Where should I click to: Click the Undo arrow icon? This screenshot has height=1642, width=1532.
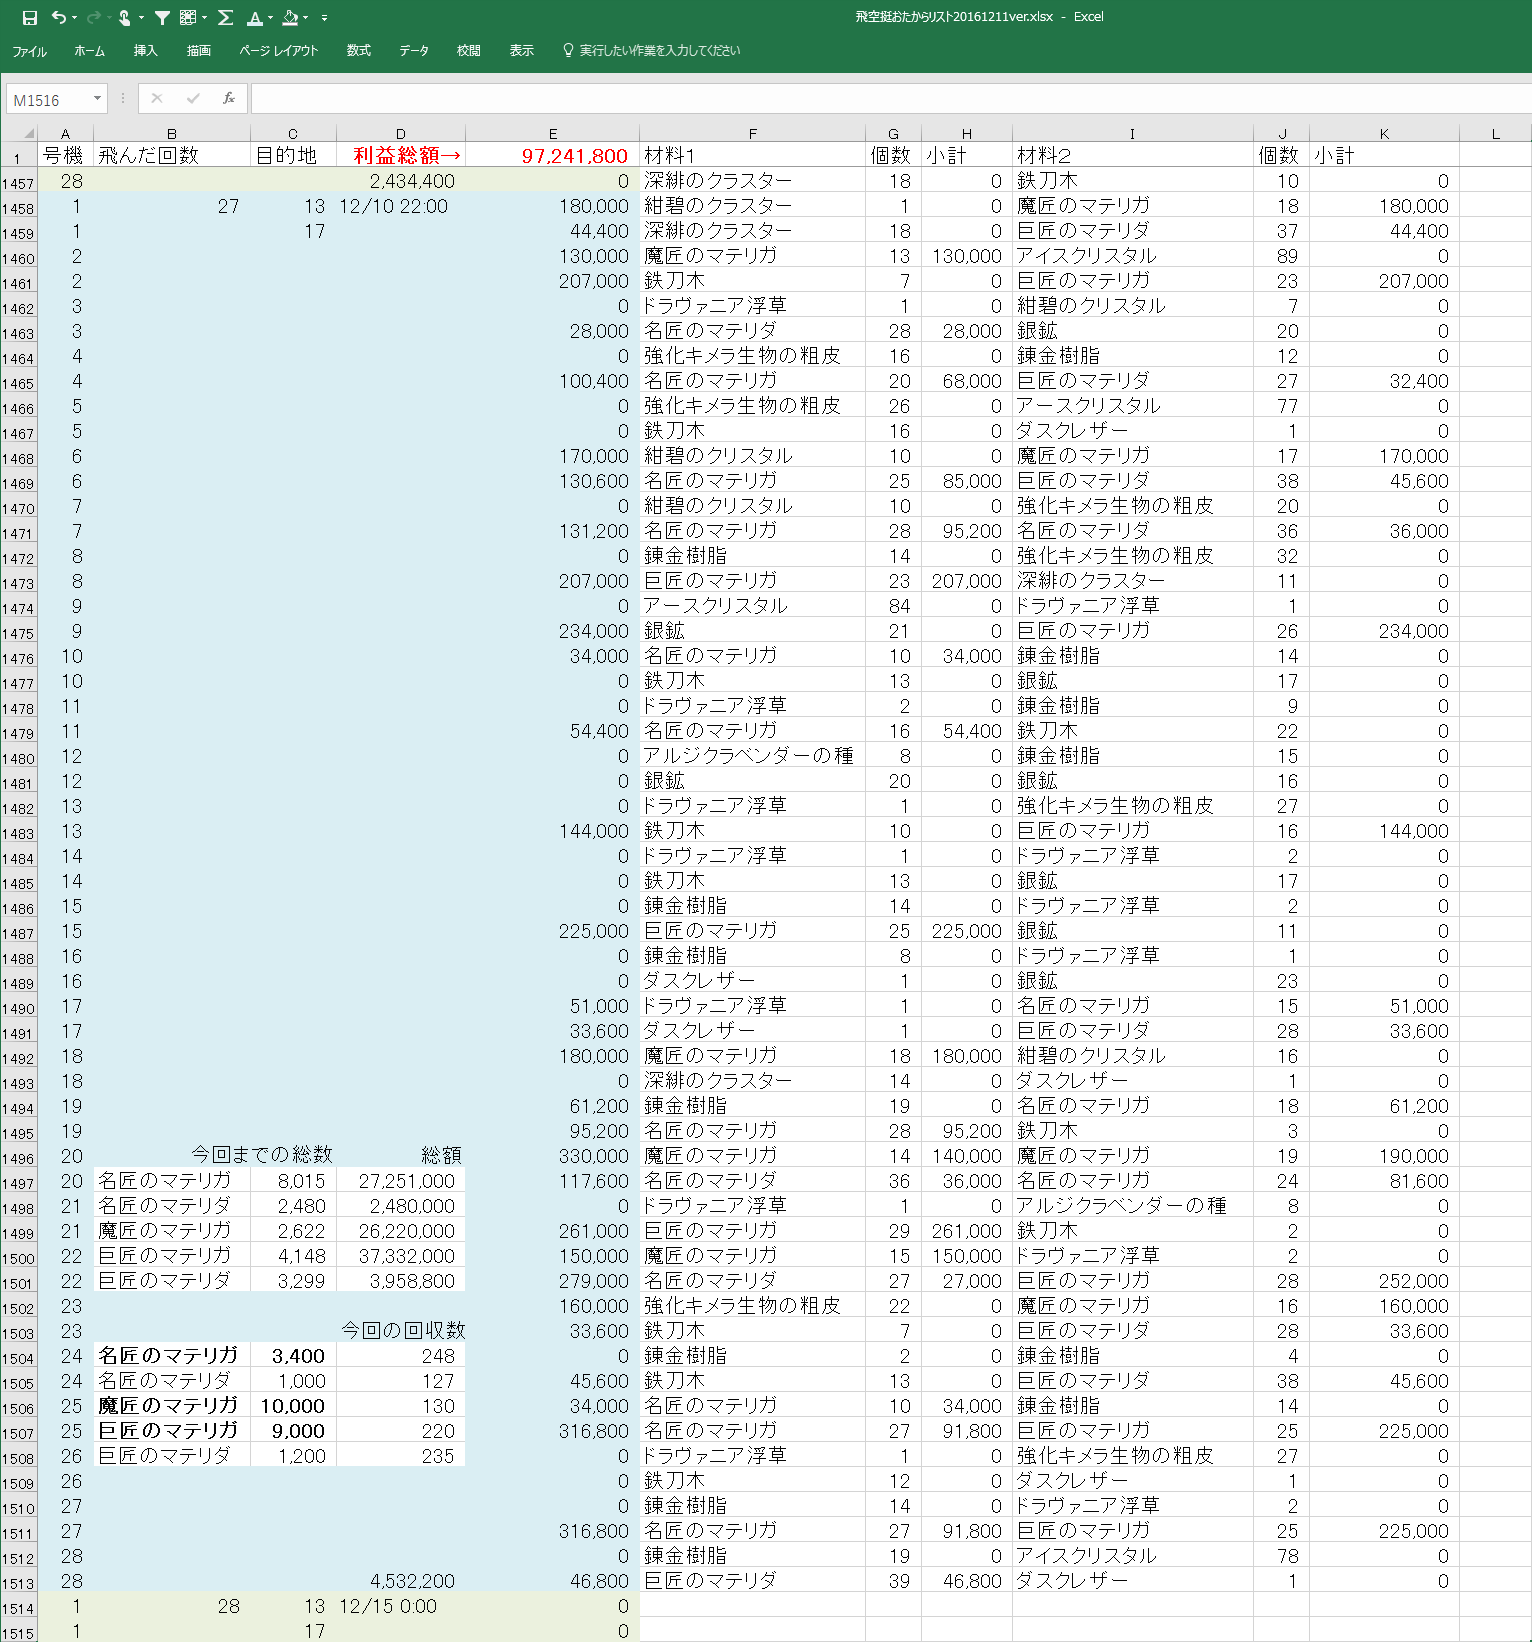click(x=58, y=17)
